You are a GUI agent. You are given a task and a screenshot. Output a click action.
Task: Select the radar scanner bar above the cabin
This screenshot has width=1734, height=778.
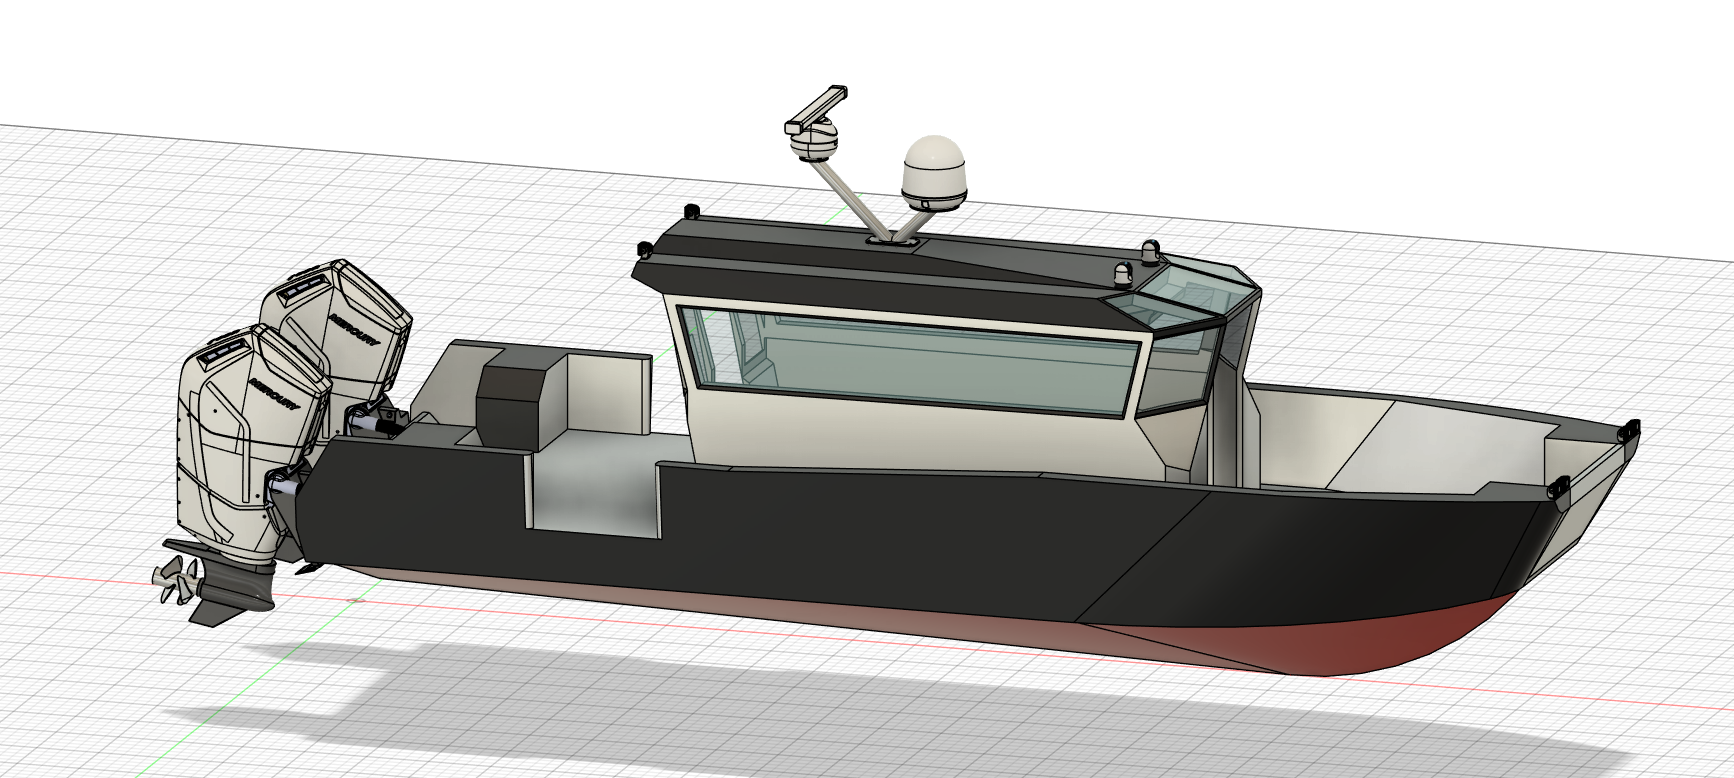816,108
